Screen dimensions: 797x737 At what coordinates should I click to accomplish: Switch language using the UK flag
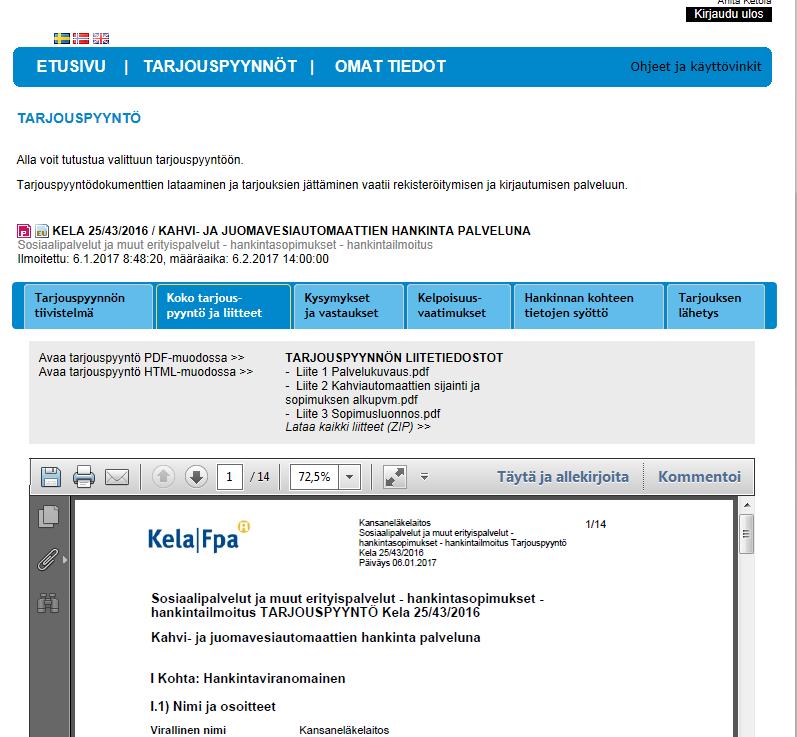tap(101, 39)
